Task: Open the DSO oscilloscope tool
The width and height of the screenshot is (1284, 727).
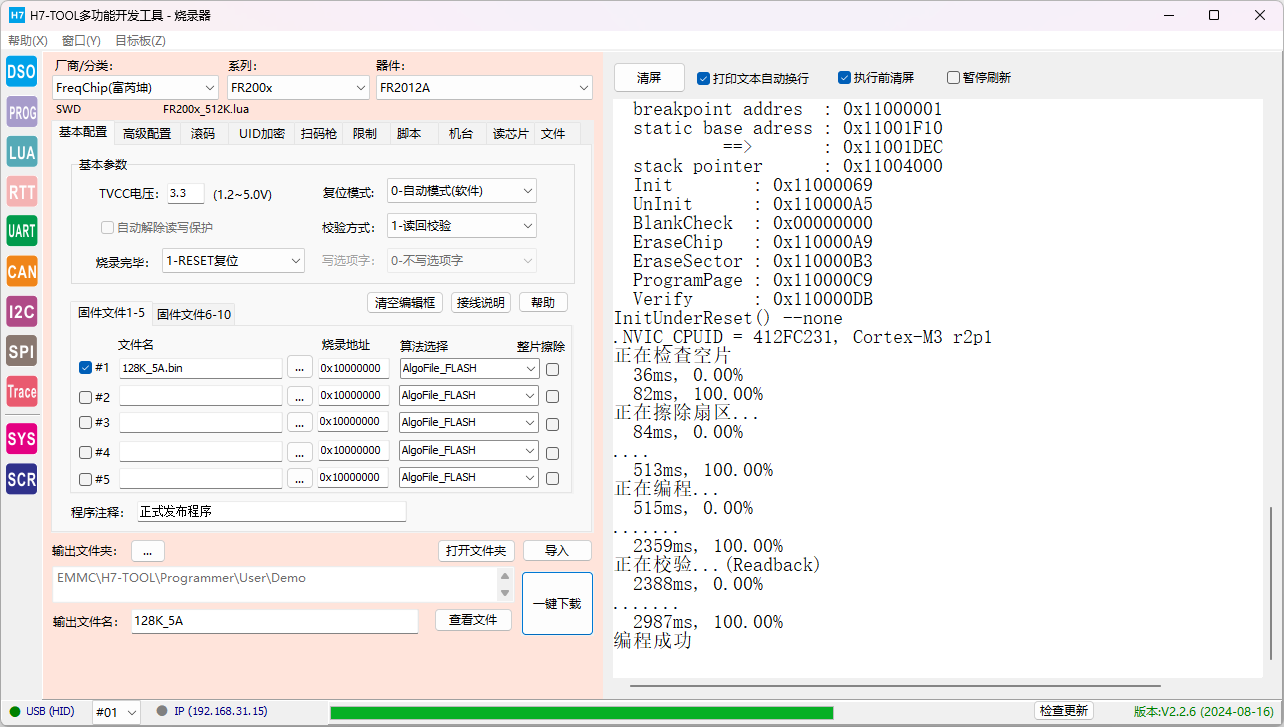Action: point(22,71)
